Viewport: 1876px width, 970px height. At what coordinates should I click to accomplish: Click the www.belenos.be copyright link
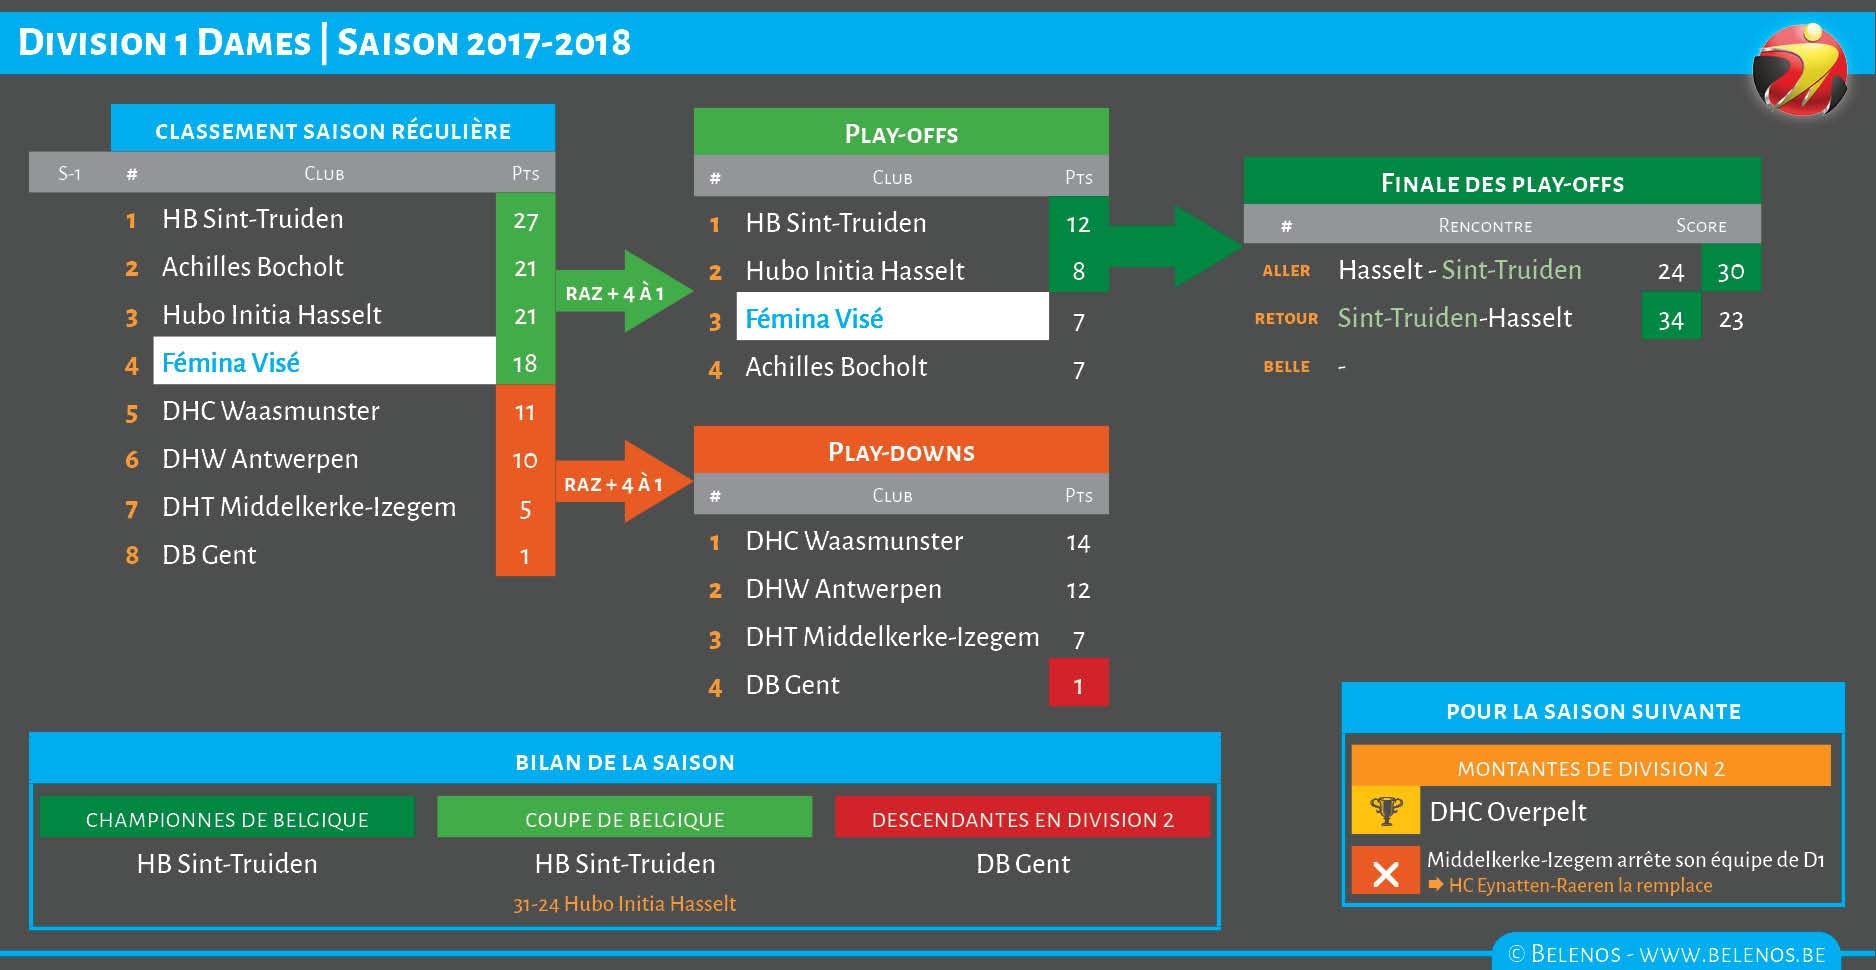pyautogui.click(x=1666, y=954)
